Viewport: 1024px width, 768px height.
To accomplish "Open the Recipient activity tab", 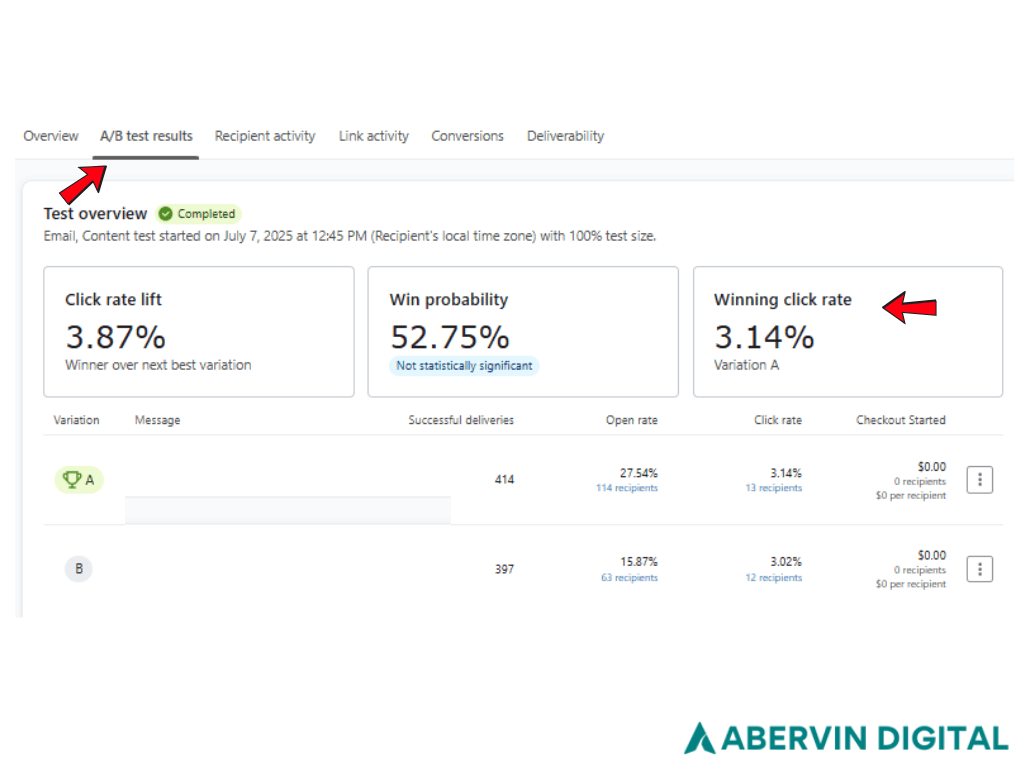I will [x=265, y=136].
